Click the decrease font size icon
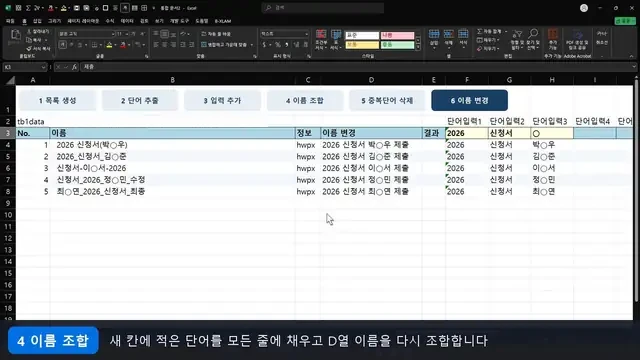The height and width of the screenshot is (360, 640). (x=142, y=33)
